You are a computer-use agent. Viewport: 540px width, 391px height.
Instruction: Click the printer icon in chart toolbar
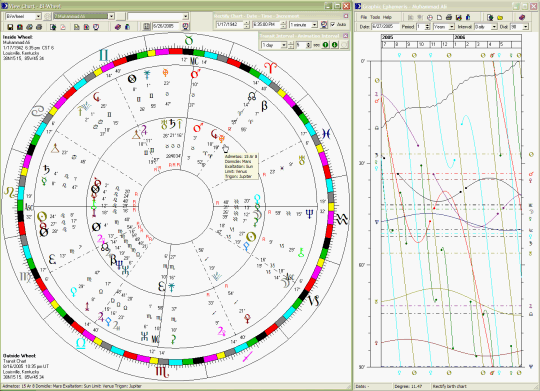(39, 27)
